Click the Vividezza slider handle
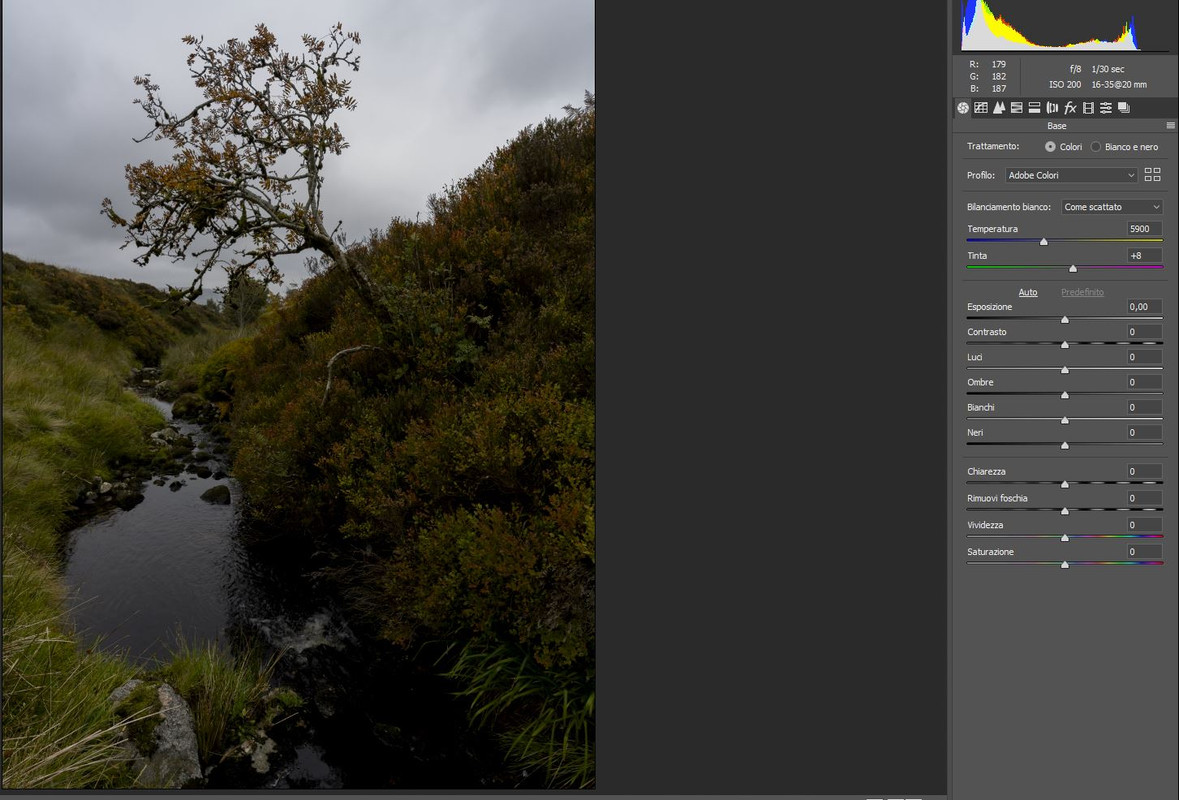1179x800 pixels. [1065, 538]
